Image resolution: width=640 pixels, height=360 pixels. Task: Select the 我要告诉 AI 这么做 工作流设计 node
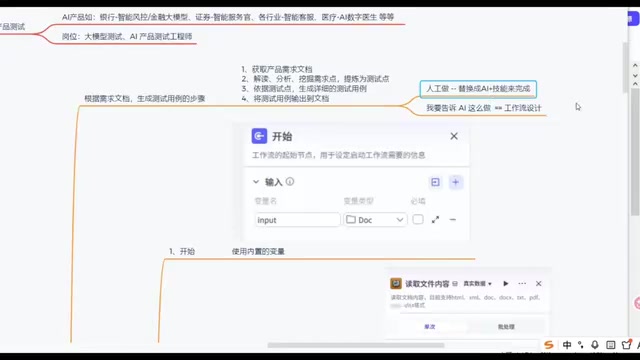point(484,108)
